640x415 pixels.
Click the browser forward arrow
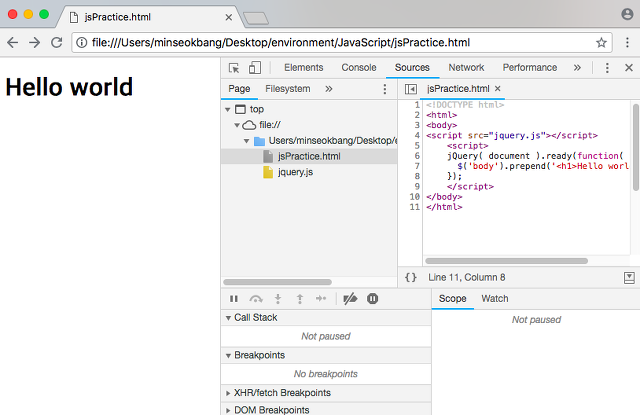click(35, 42)
